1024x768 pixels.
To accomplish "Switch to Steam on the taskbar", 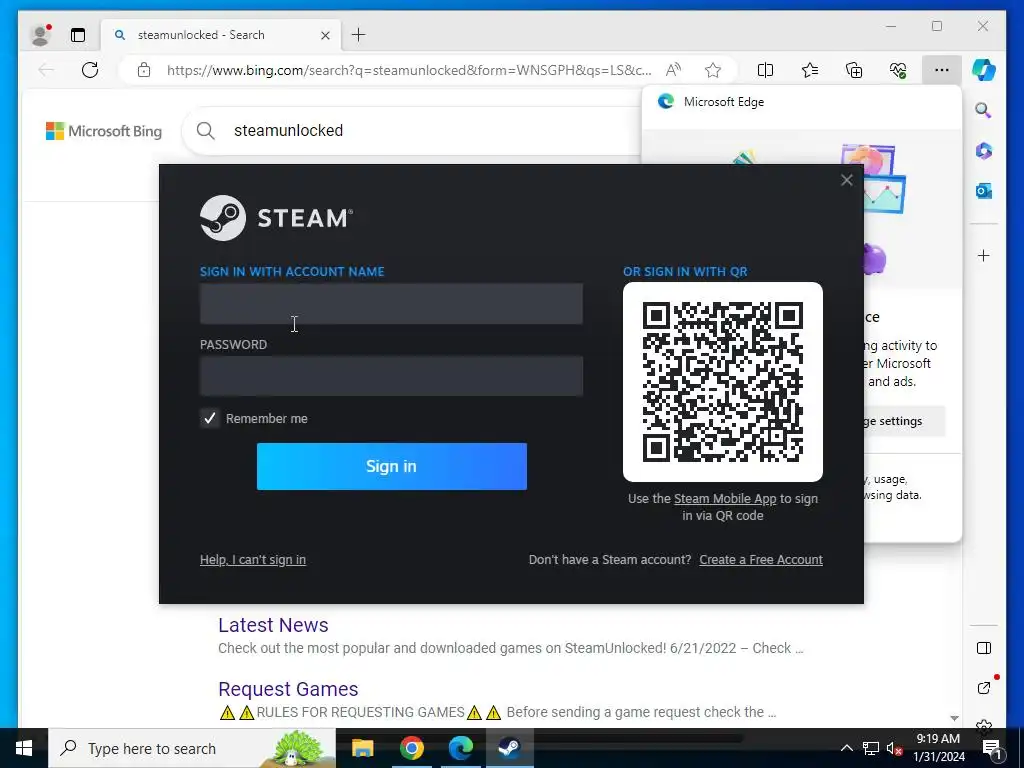I will pos(509,748).
